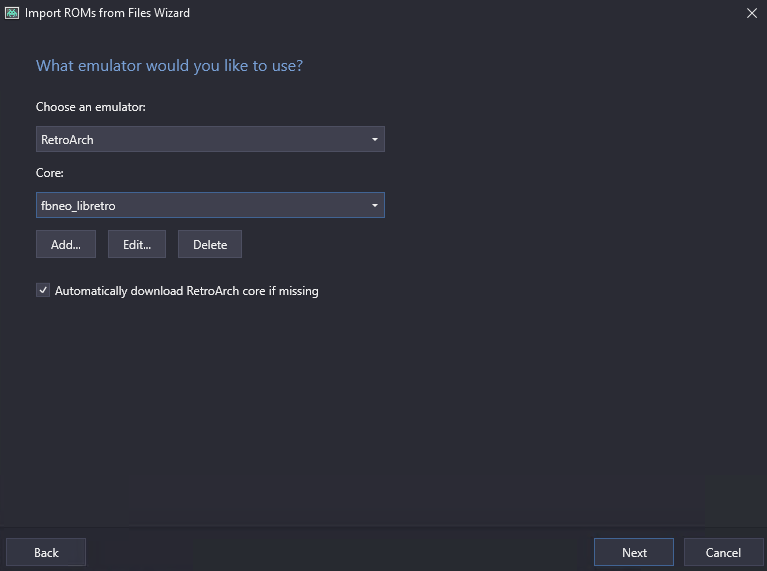Click the X icon at the window corner
Screen dimensions: 767x571
click(x=752, y=13)
